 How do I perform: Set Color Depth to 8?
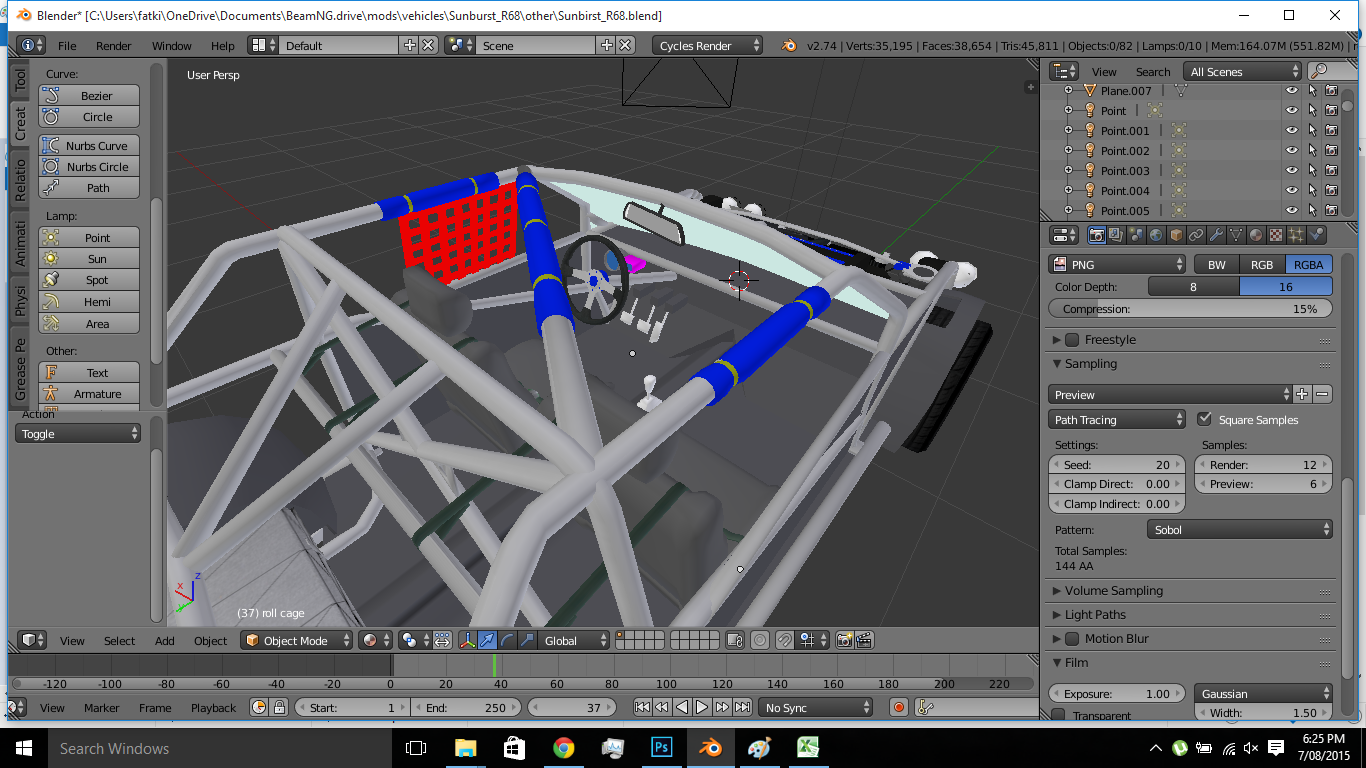click(x=1193, y=287)
